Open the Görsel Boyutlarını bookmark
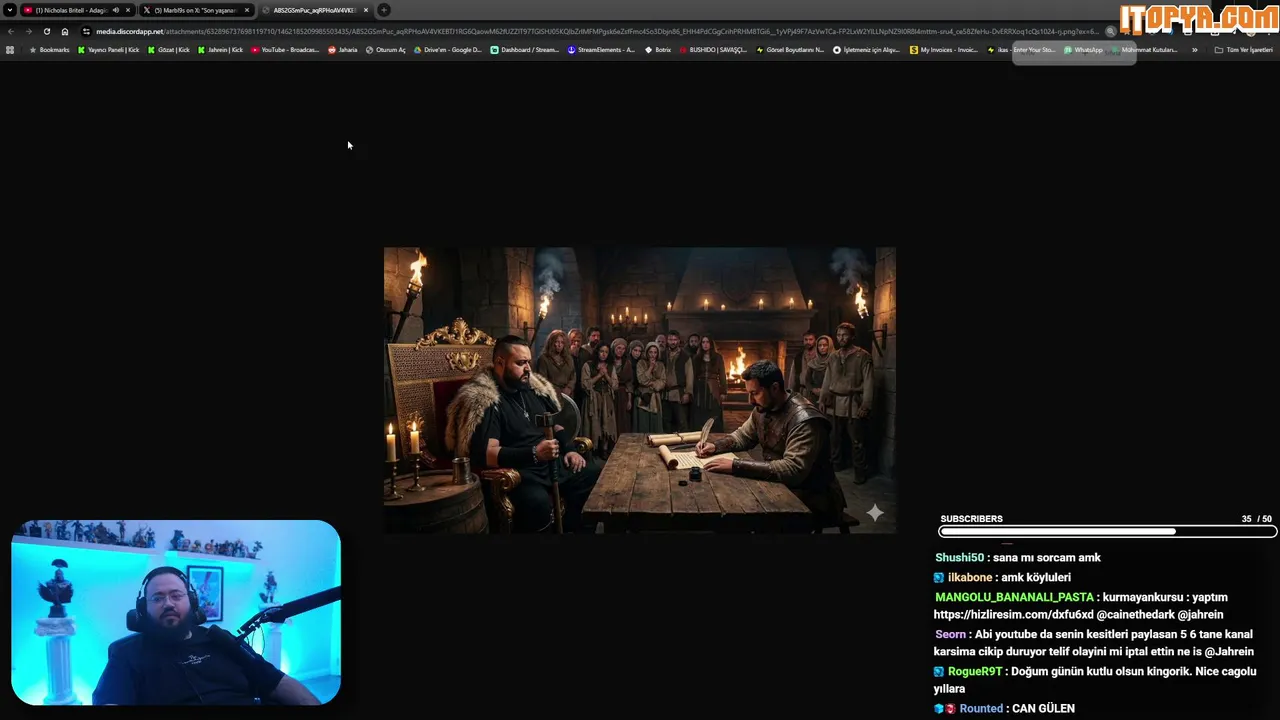 tap(790, 49)
